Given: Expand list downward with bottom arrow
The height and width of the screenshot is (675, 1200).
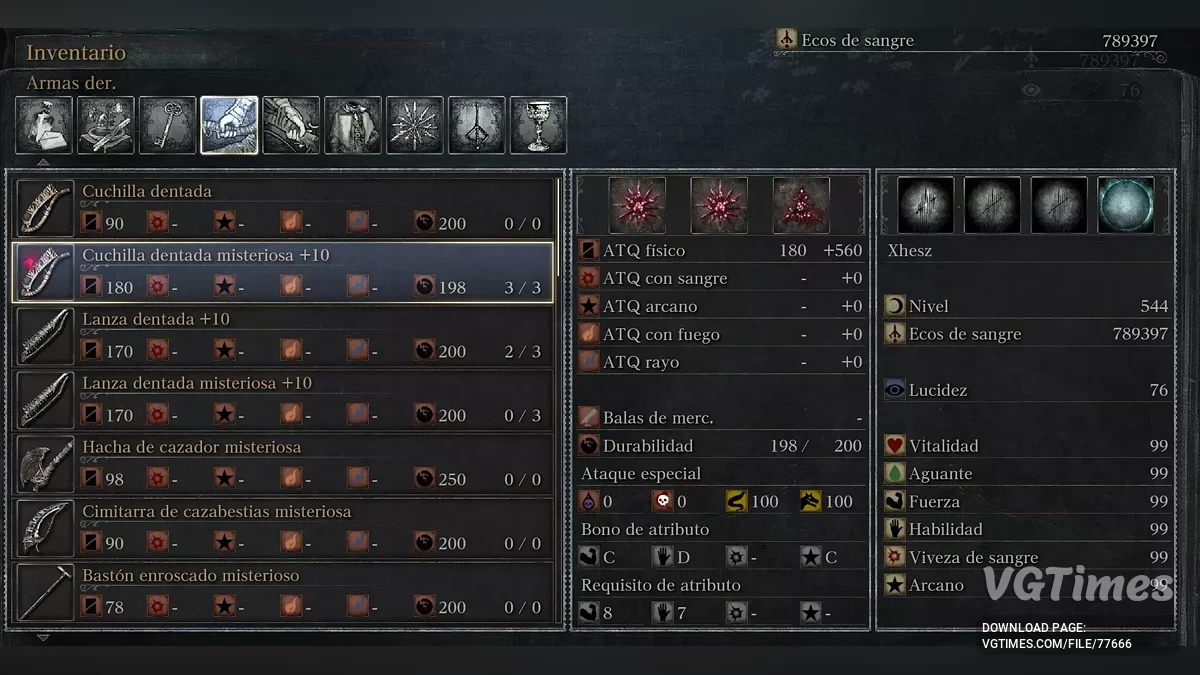Looking at the screenshot, I should 42,637.
